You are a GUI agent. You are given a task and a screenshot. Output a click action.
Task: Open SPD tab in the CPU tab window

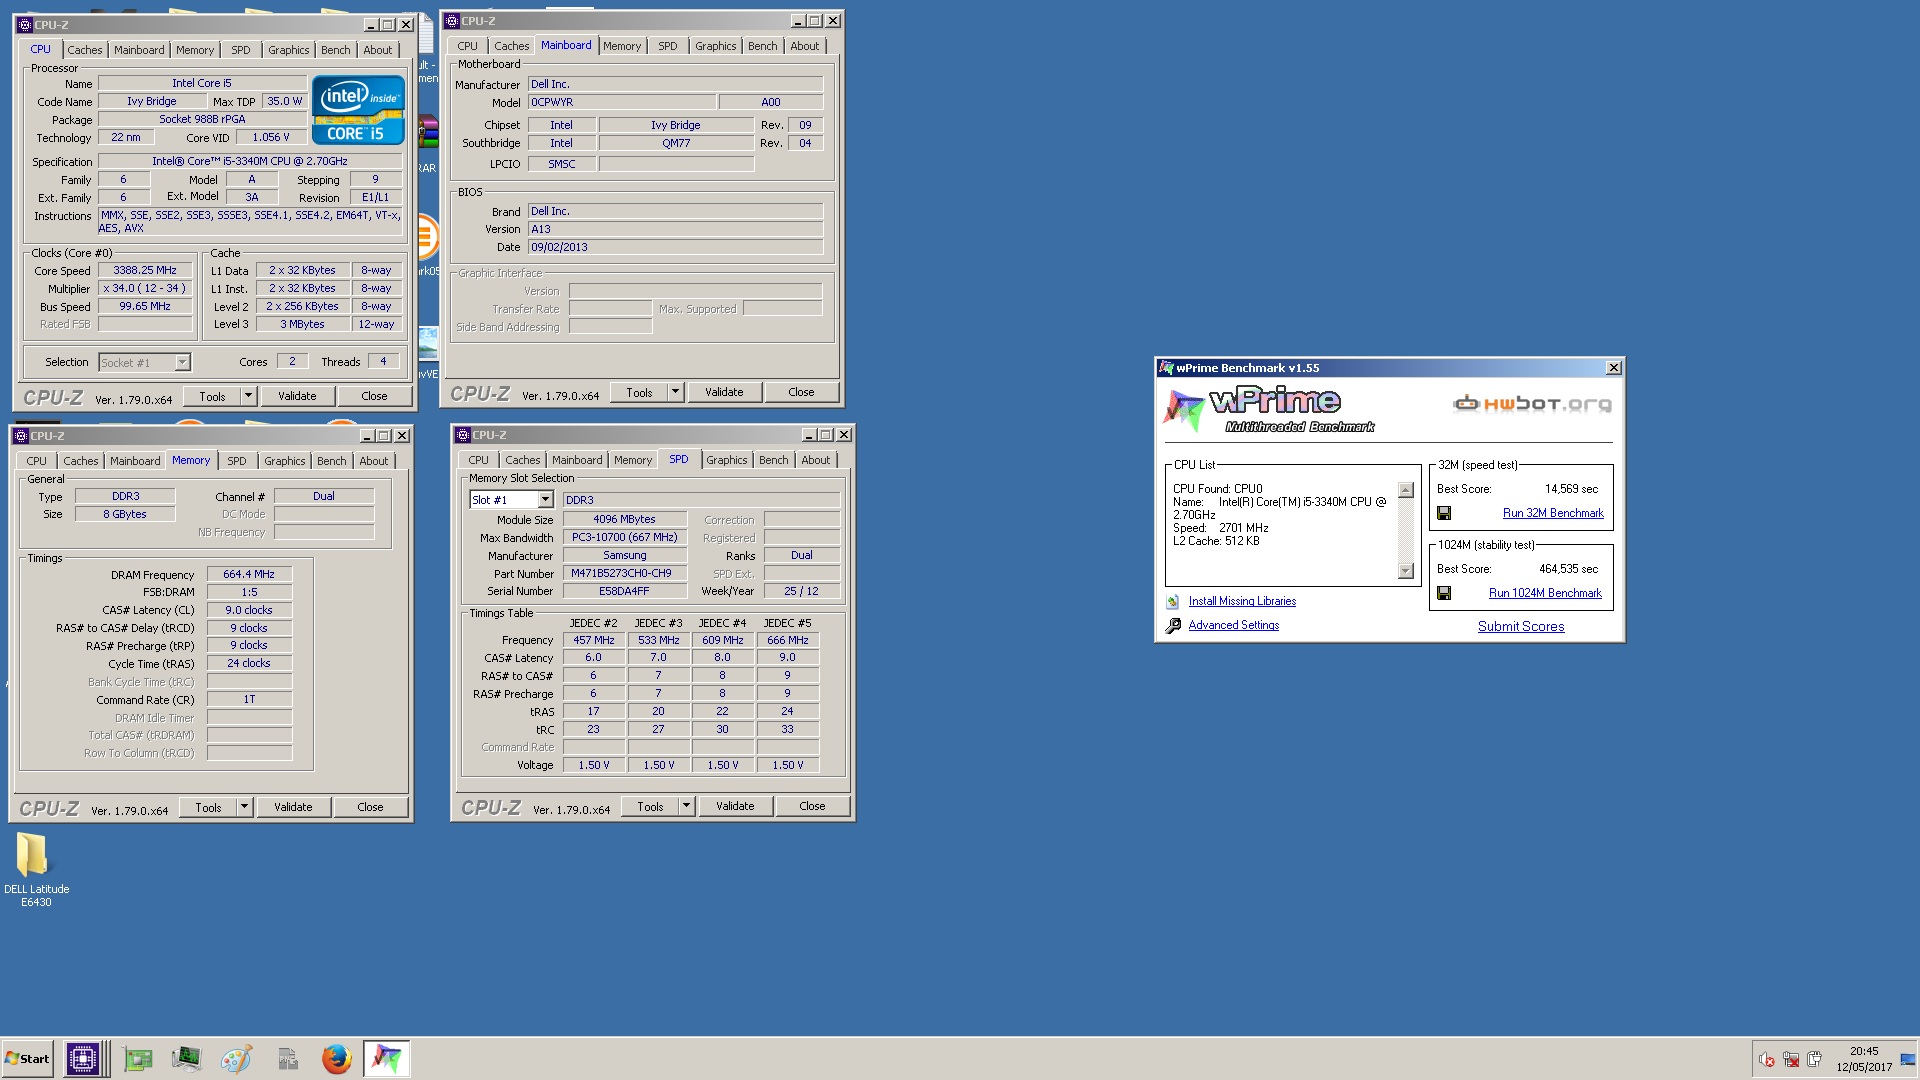[241, 50]
